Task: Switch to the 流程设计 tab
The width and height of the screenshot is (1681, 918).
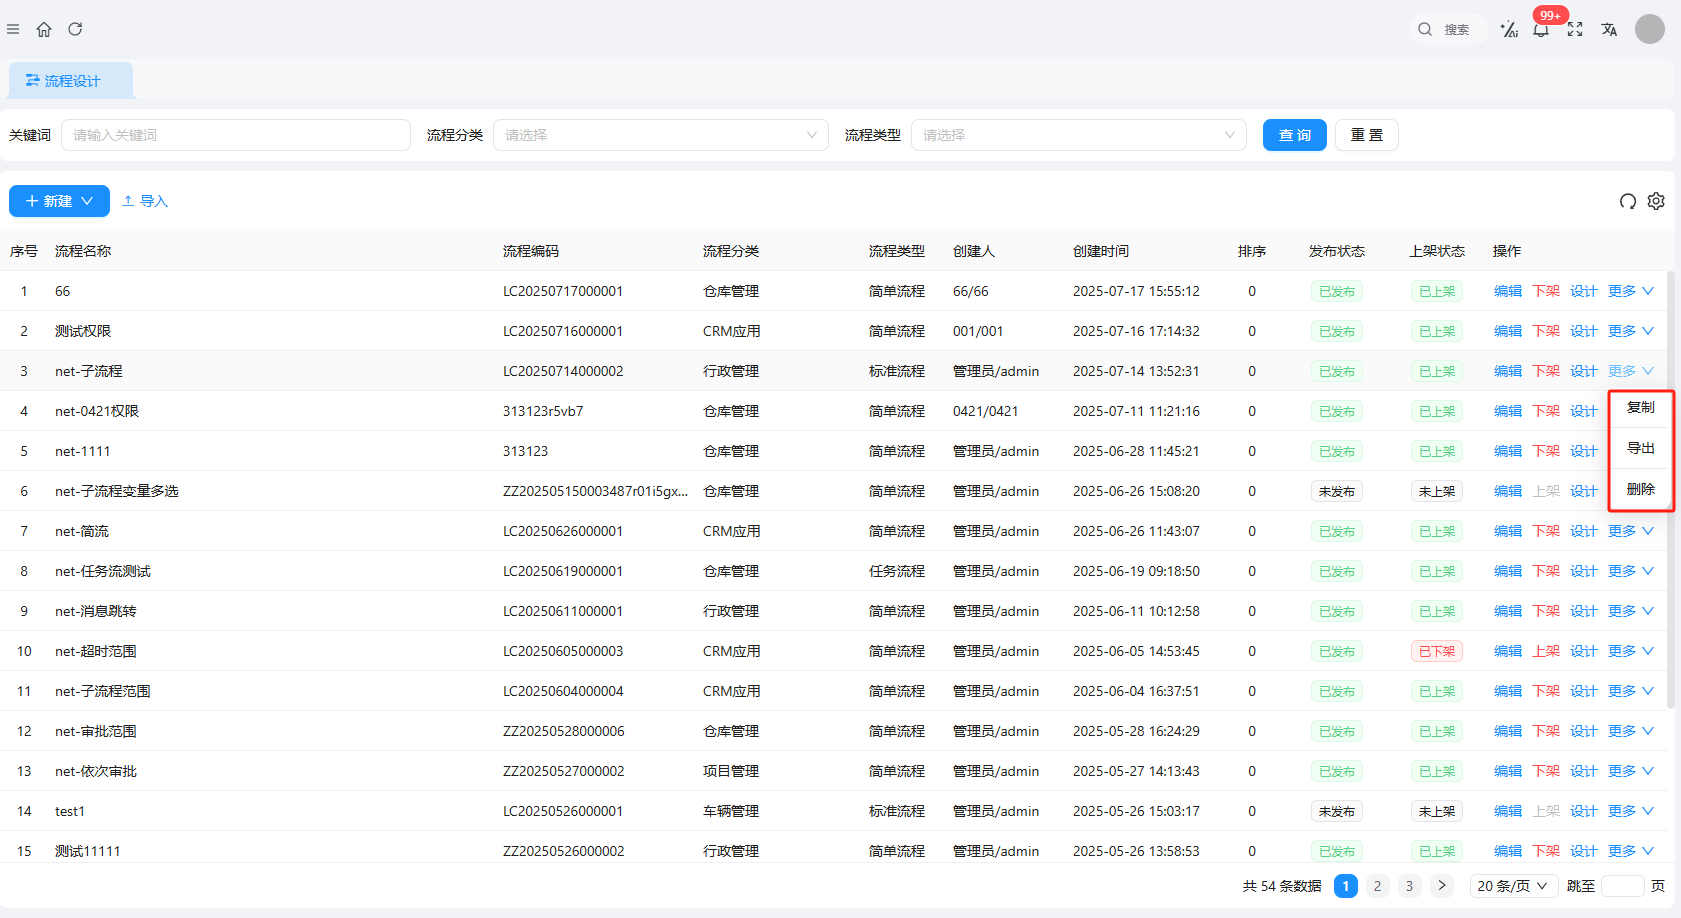Action: point(71,81)
